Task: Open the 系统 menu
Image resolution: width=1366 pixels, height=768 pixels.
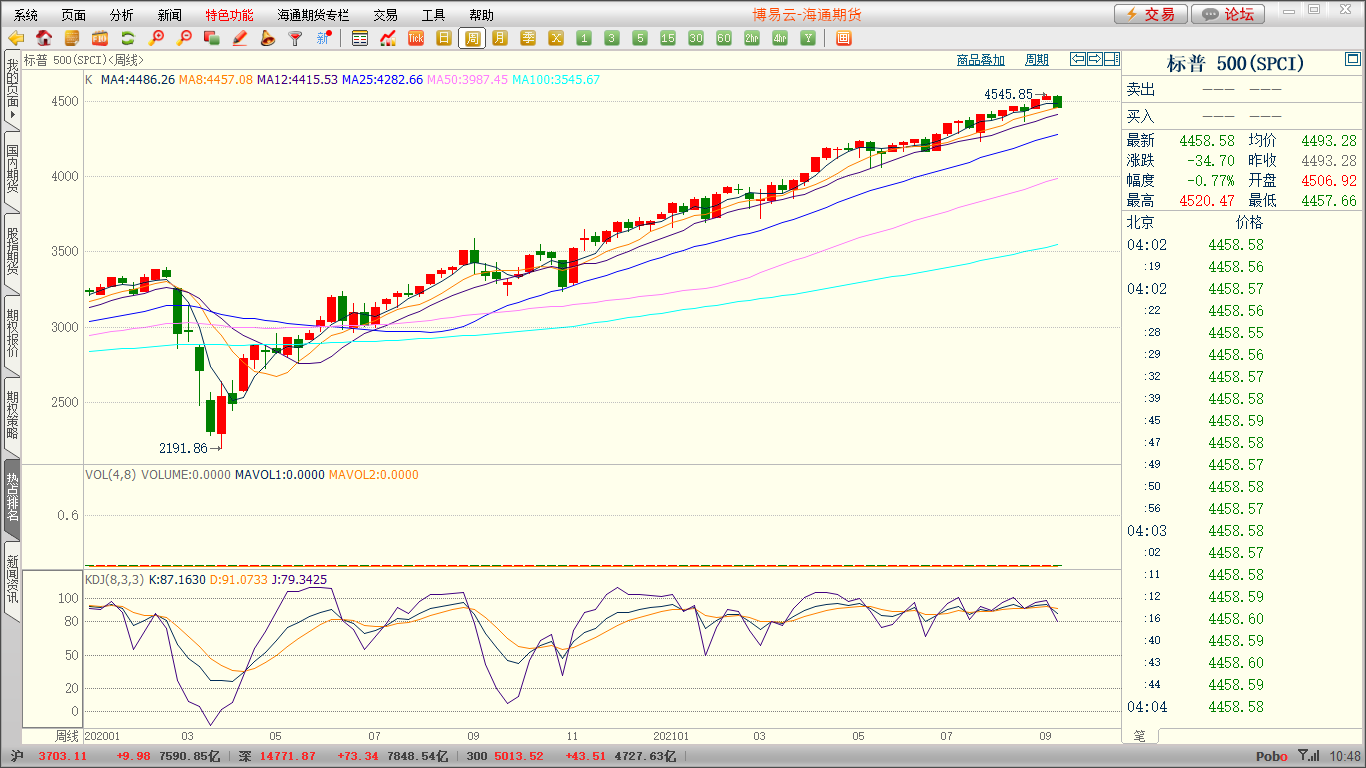Action: (x=26, y=15)
